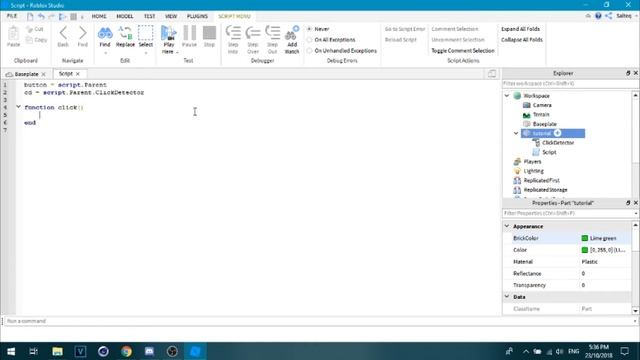
Task: Close the Script editor tab
Action: coord(78,74)
